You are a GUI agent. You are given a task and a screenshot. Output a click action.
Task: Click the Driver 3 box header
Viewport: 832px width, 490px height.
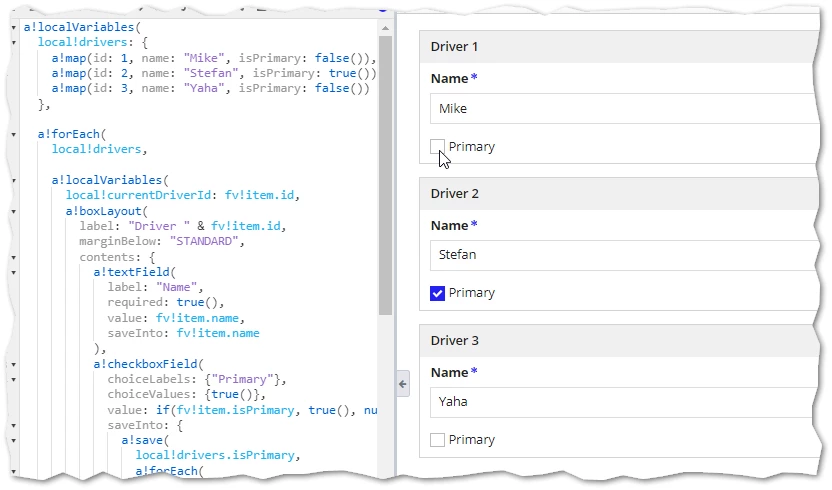click(x=621, y=341)
